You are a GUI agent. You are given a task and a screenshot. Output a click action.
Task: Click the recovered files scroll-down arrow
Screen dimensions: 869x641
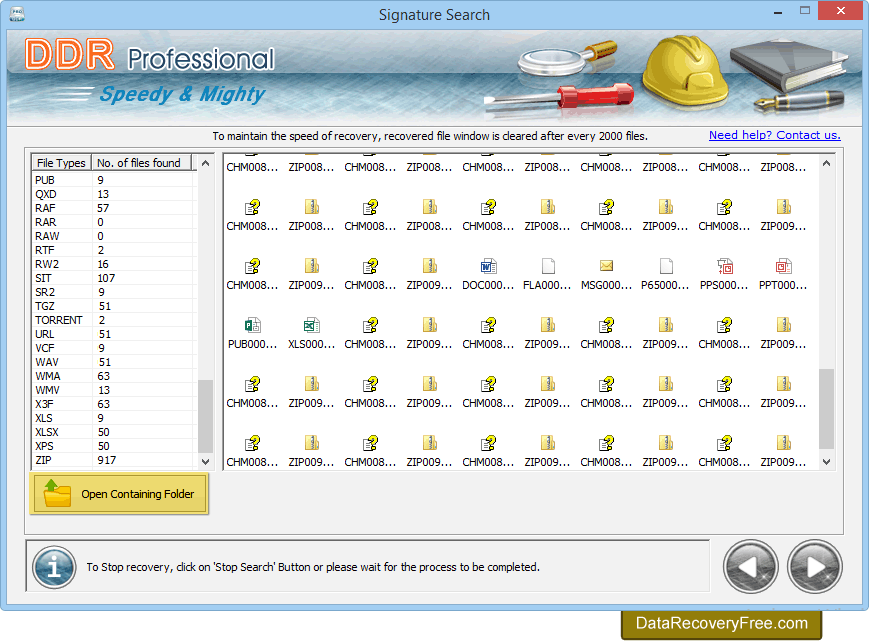(x=826, y=461)
